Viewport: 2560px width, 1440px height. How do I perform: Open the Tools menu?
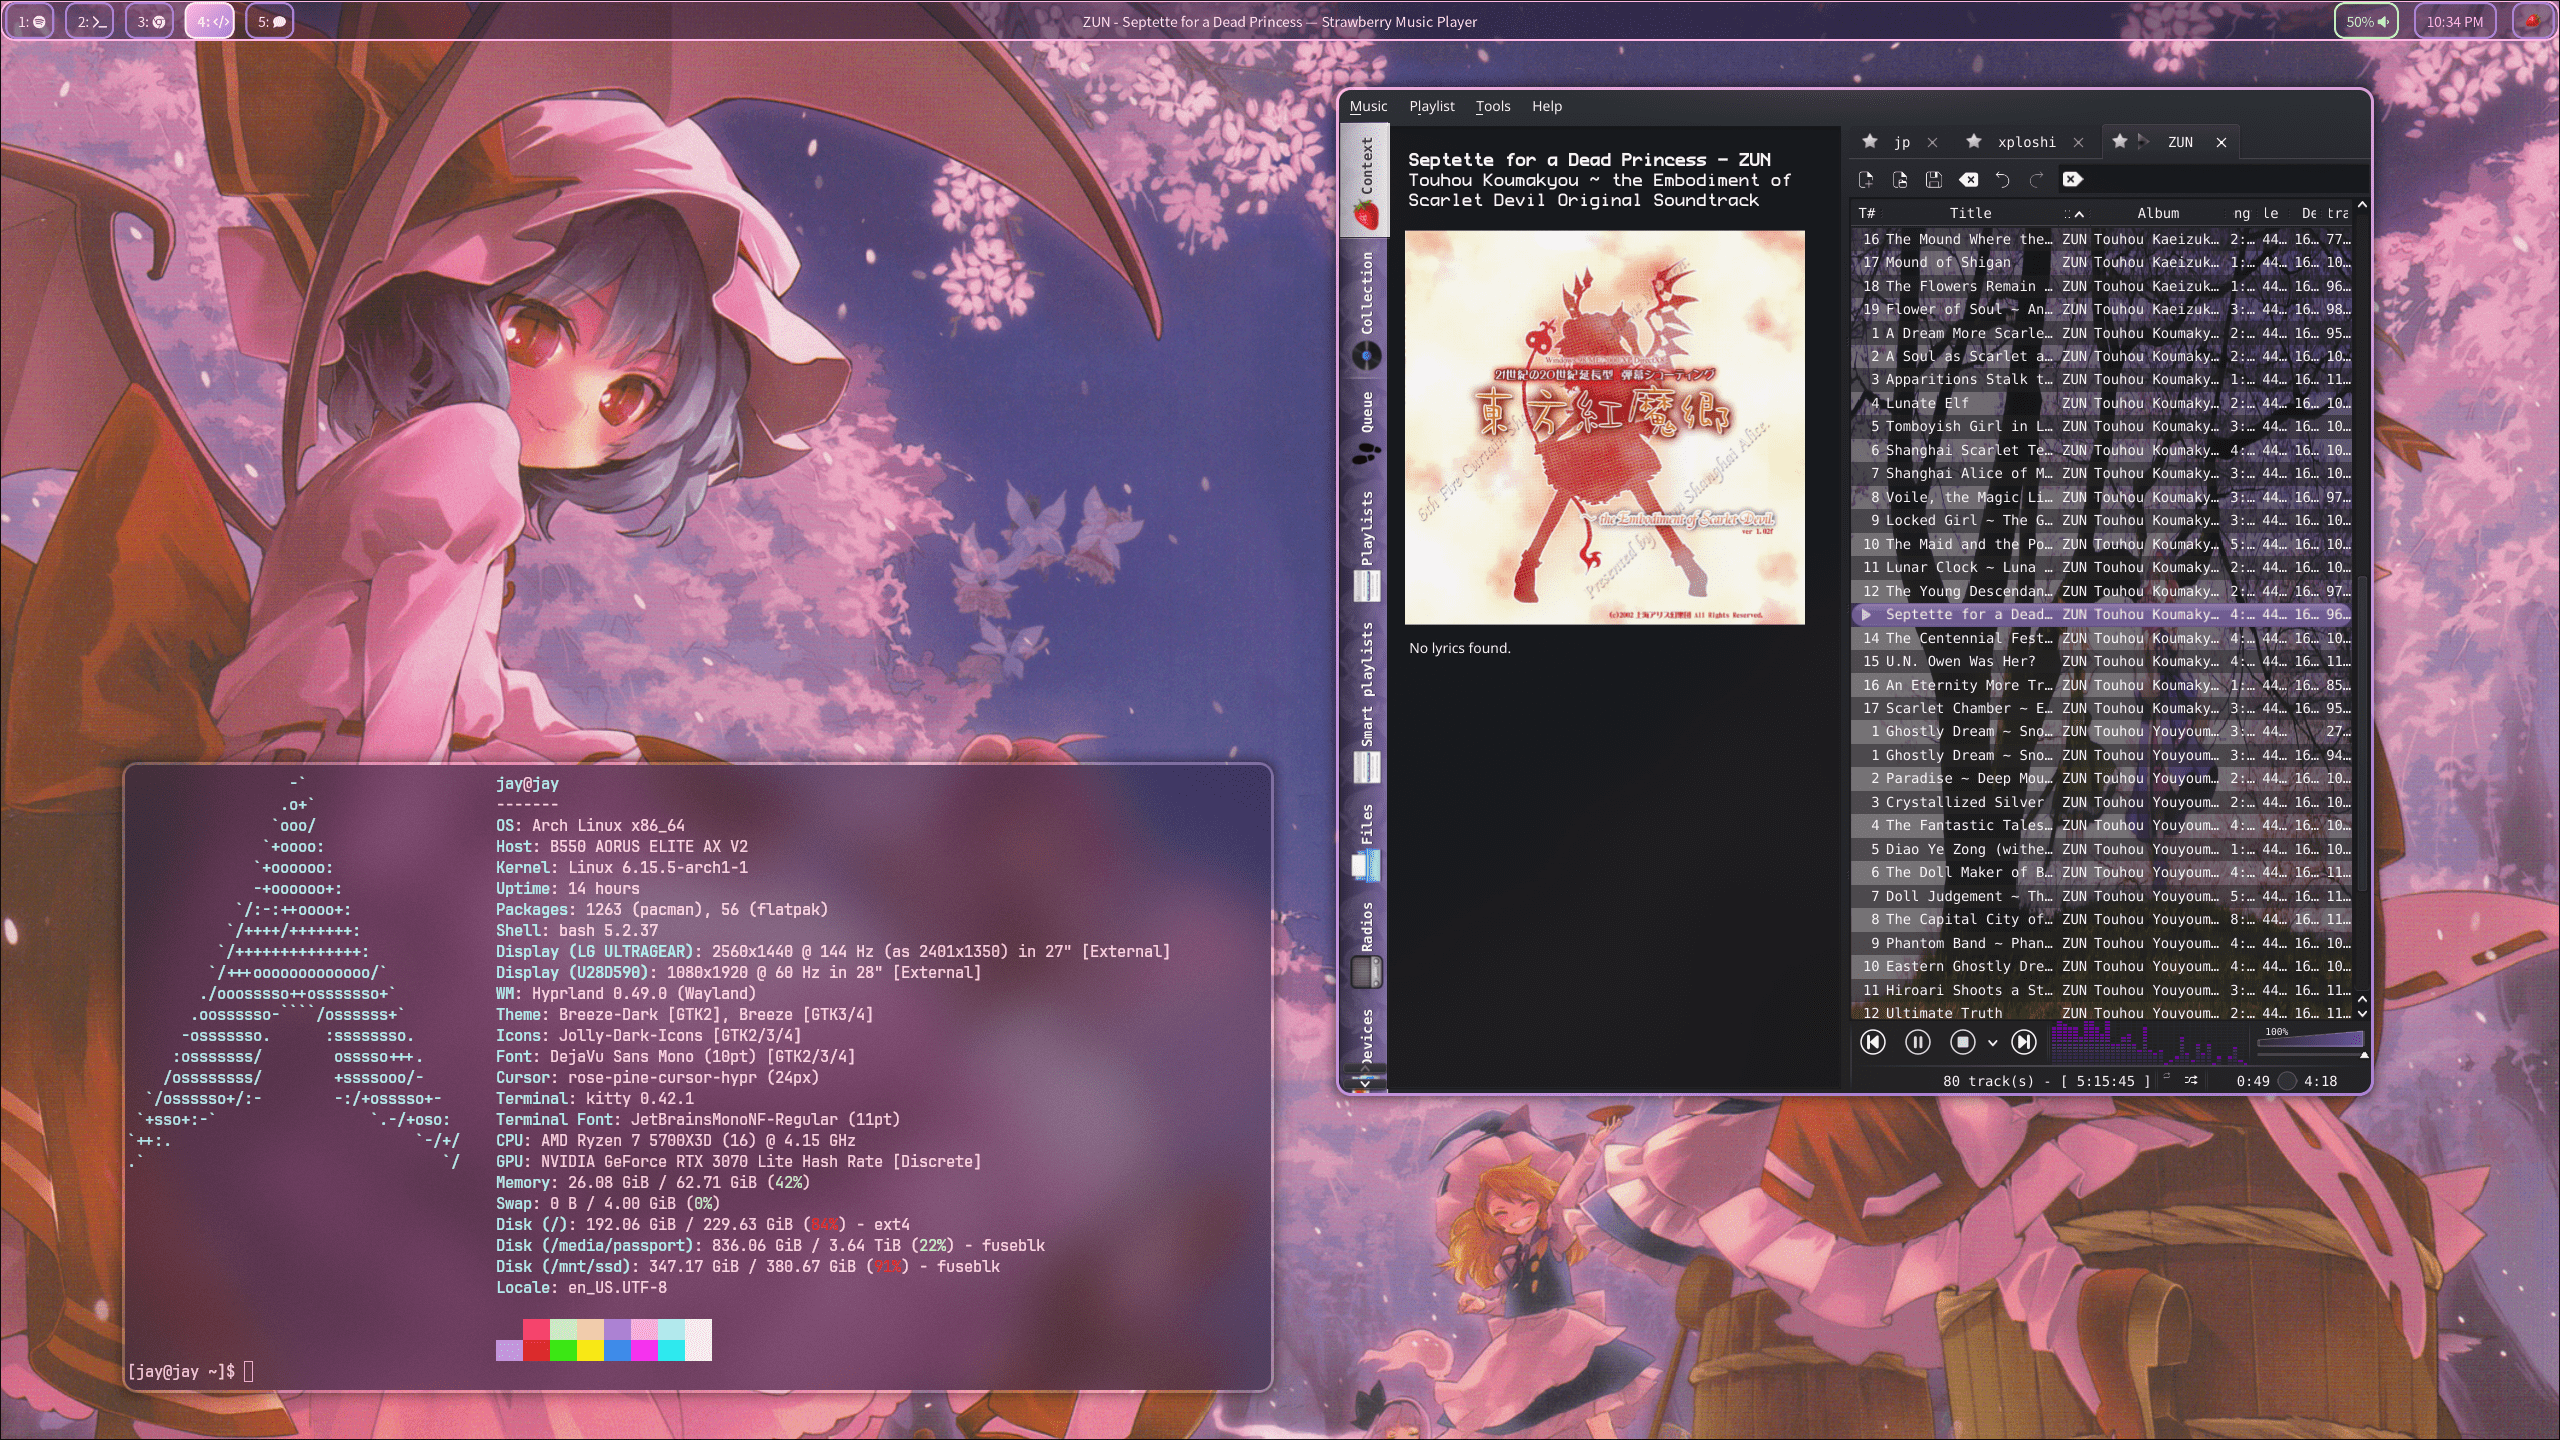tap(1492, 106)
